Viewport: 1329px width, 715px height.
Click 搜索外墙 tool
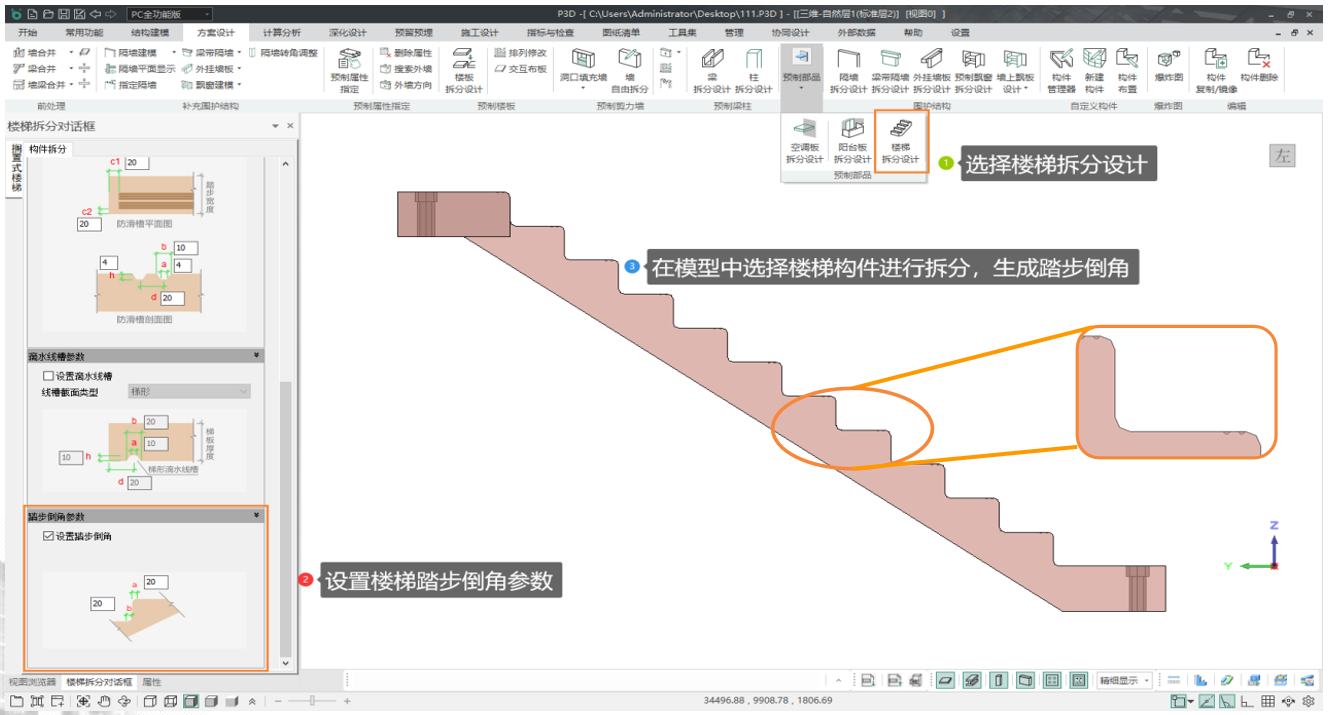click(x=405, y=69)
